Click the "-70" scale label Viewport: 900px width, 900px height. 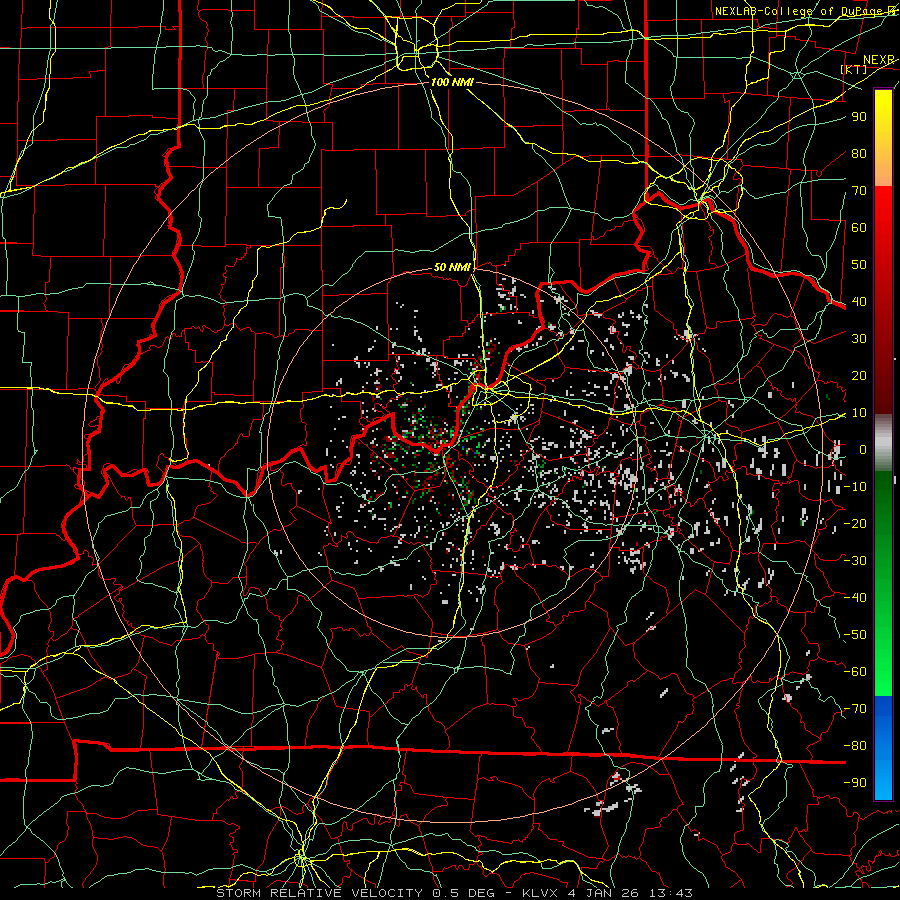point(855,709)
